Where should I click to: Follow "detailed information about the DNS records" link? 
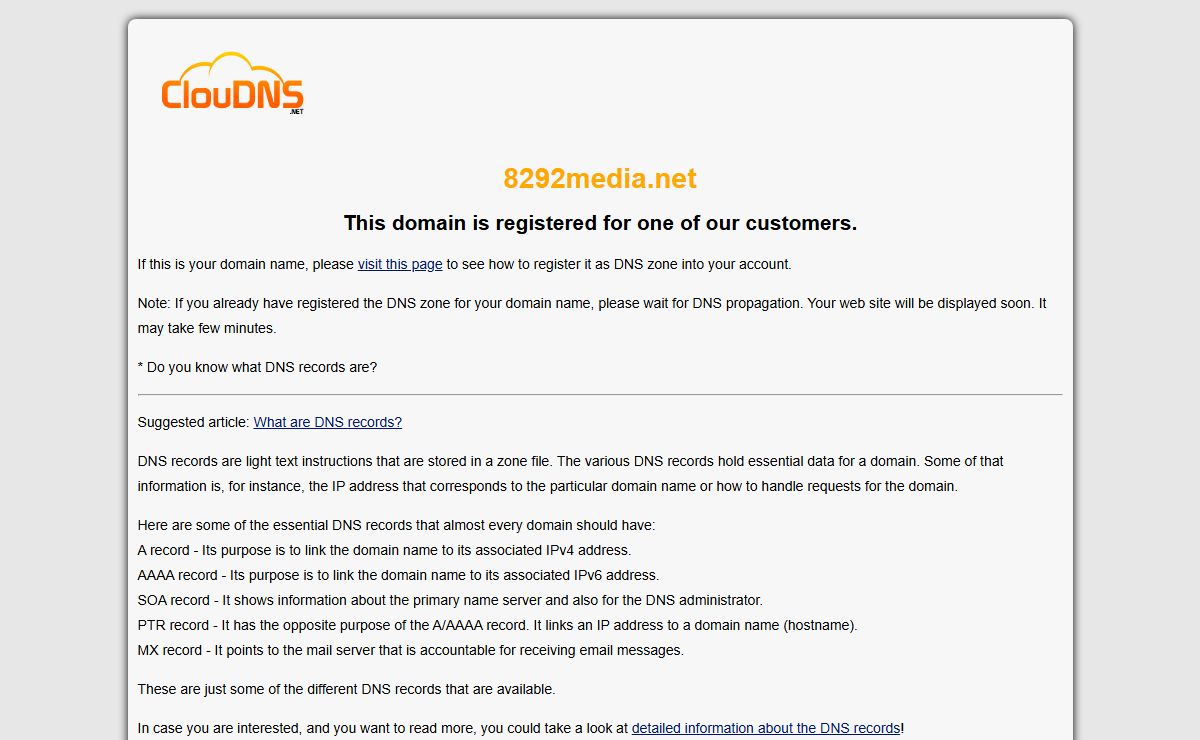click(x=765, y=728)
